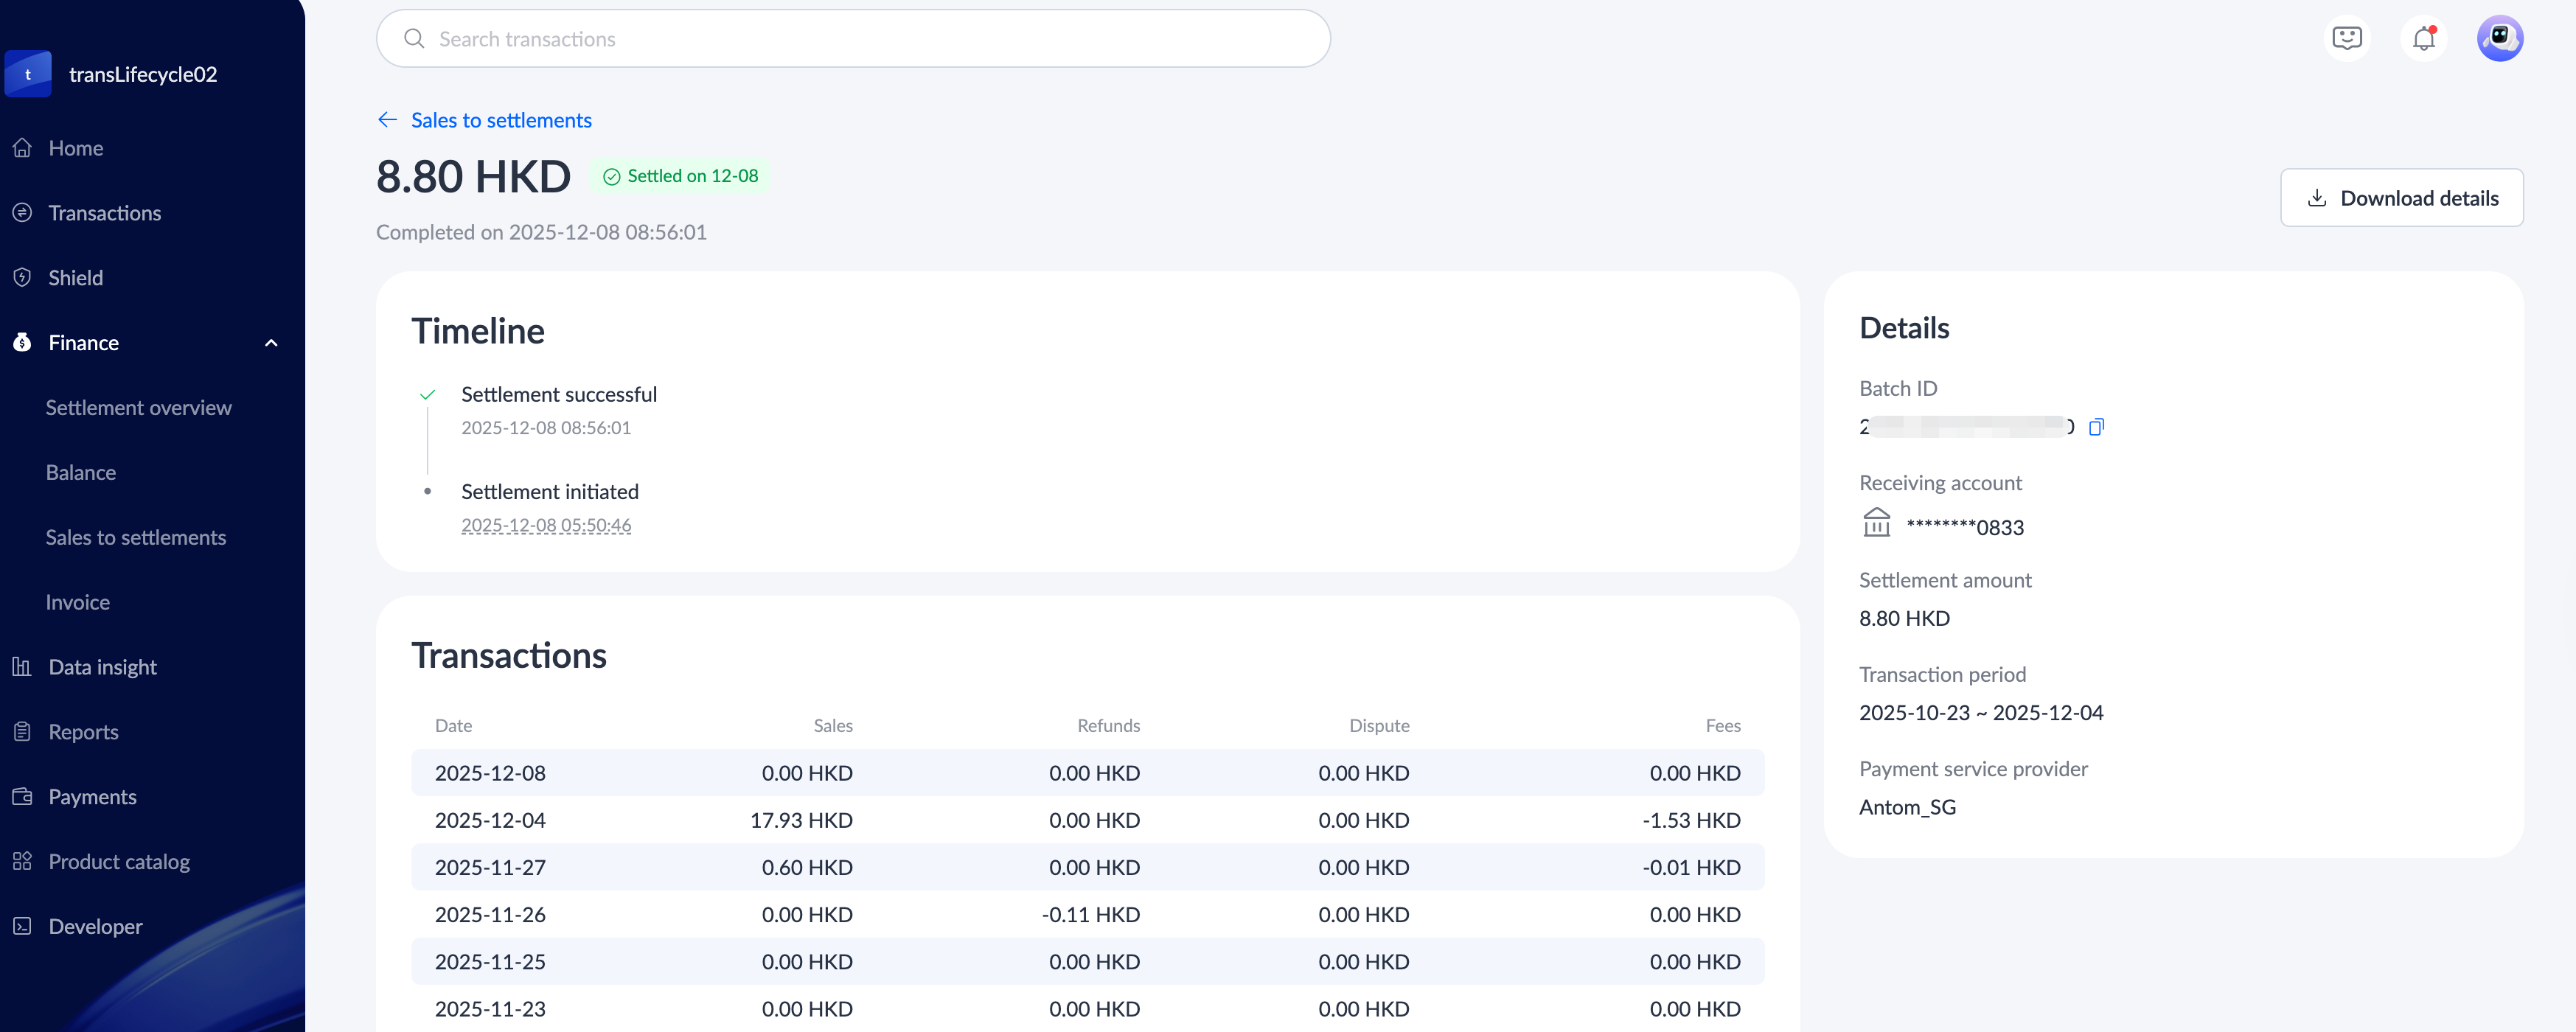
Task: Click the Search transactions field
Action: (x=853, y=39)
